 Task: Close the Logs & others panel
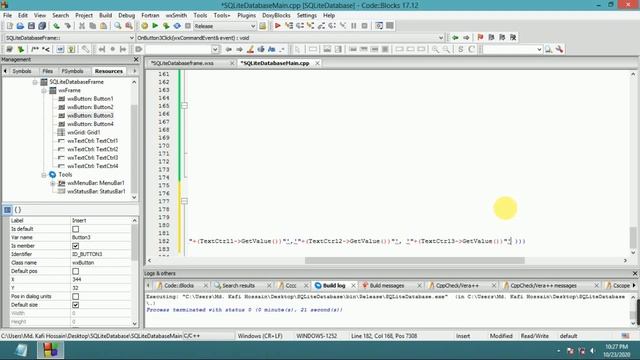pyautogui.click(x=635, y=273)
